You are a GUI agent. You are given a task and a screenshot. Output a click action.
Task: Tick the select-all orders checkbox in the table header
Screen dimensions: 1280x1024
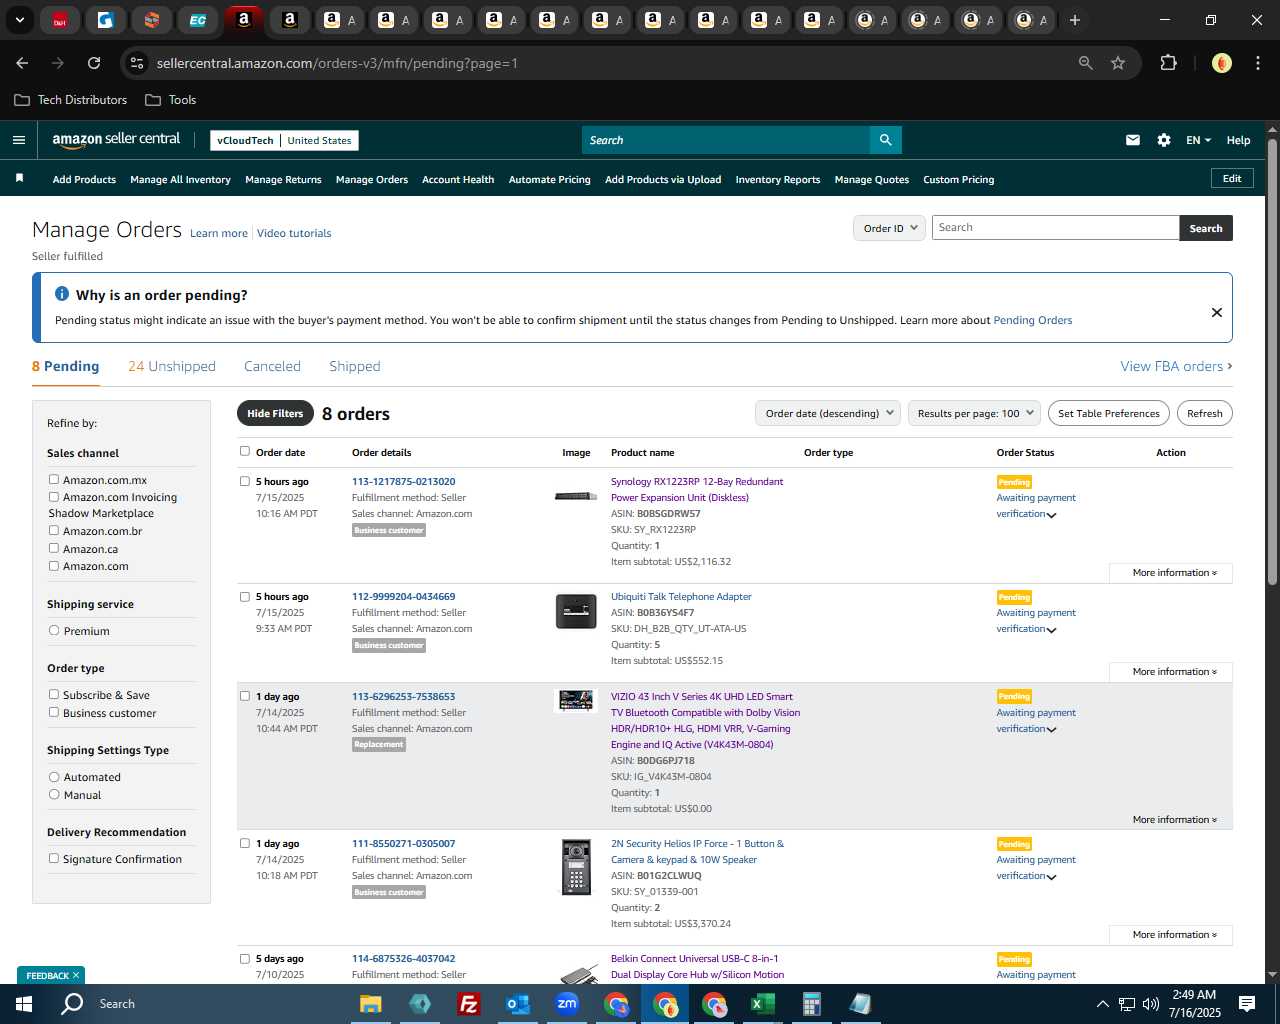(x=245, y=451)
